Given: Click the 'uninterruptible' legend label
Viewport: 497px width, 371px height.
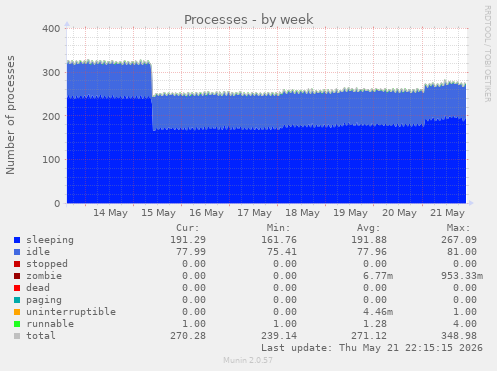Looking at the screenshot, I should tap(71, 312).
